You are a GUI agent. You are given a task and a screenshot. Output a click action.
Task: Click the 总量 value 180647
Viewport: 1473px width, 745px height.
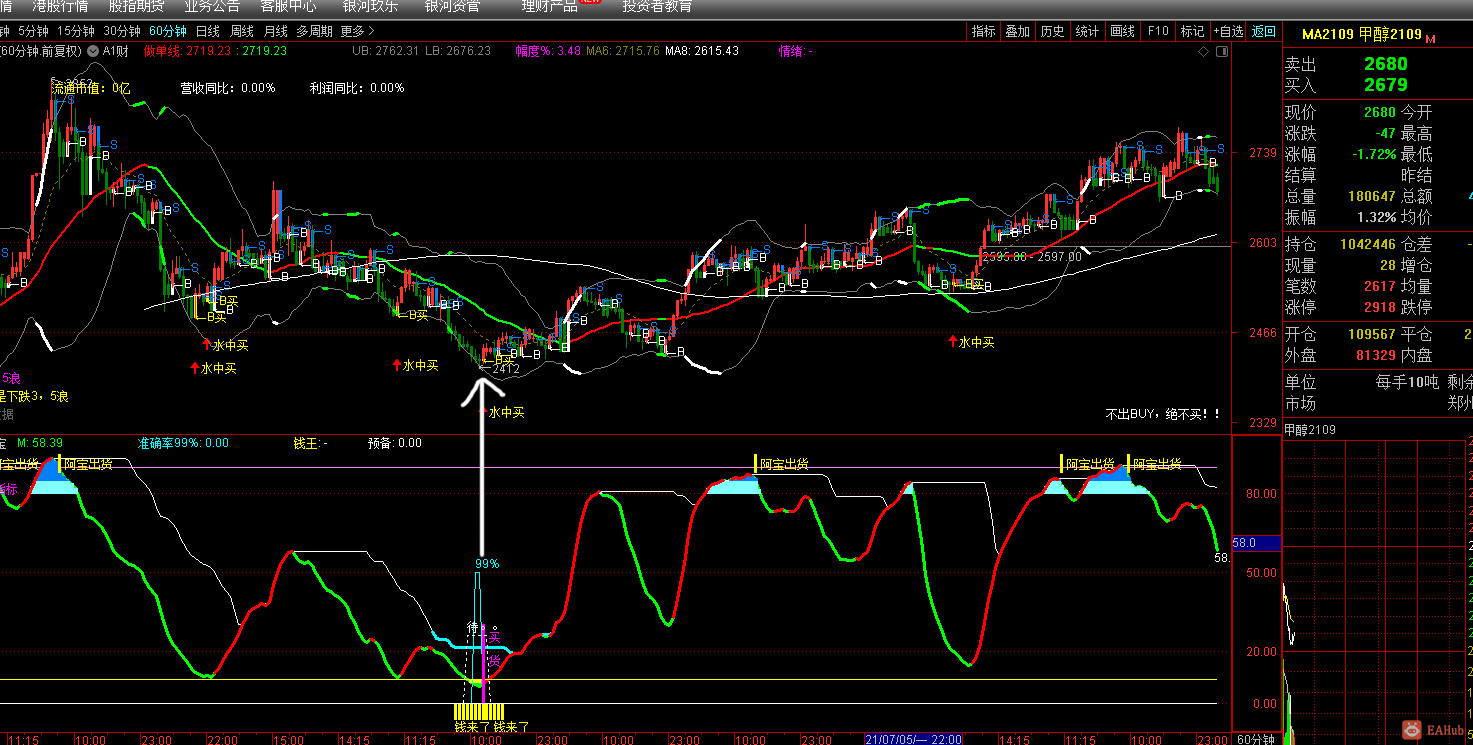click(x=1372, y=196)
